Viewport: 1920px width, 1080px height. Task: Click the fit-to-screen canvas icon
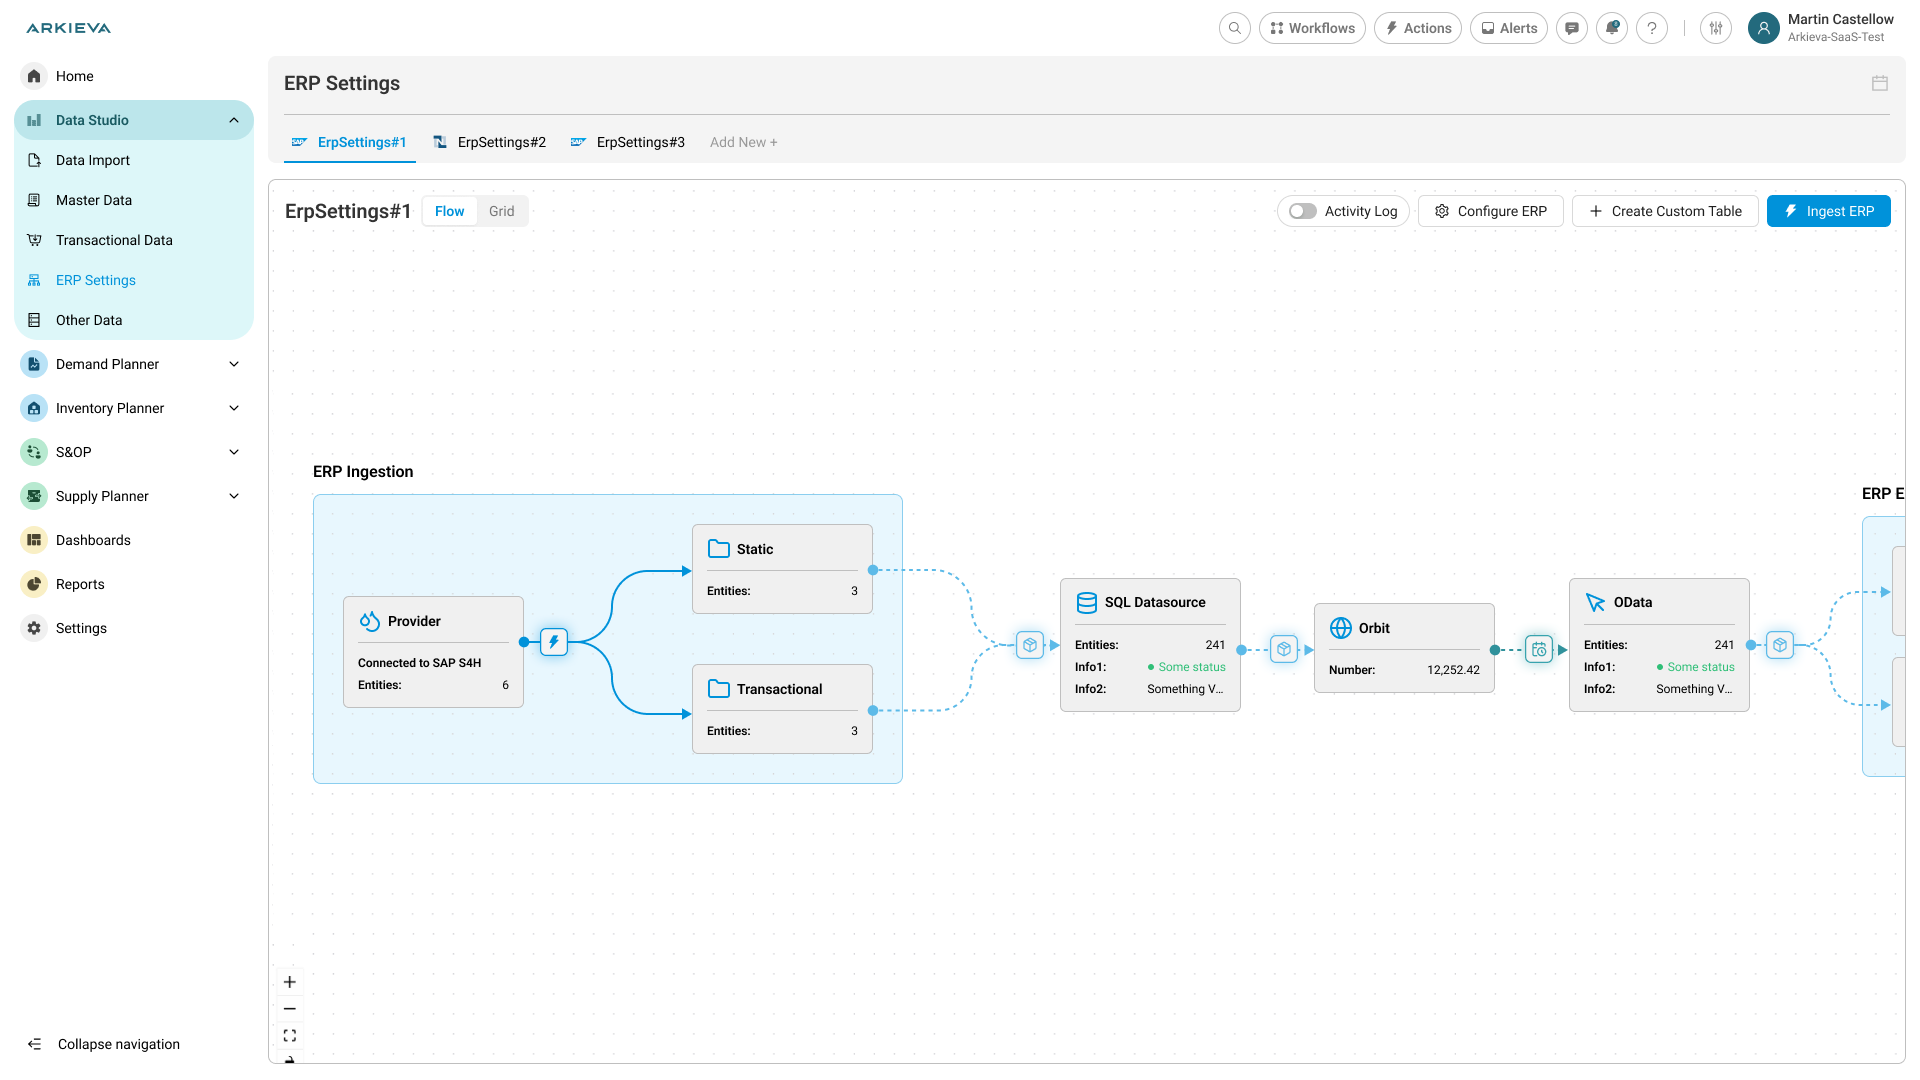tap(290, 1036)
